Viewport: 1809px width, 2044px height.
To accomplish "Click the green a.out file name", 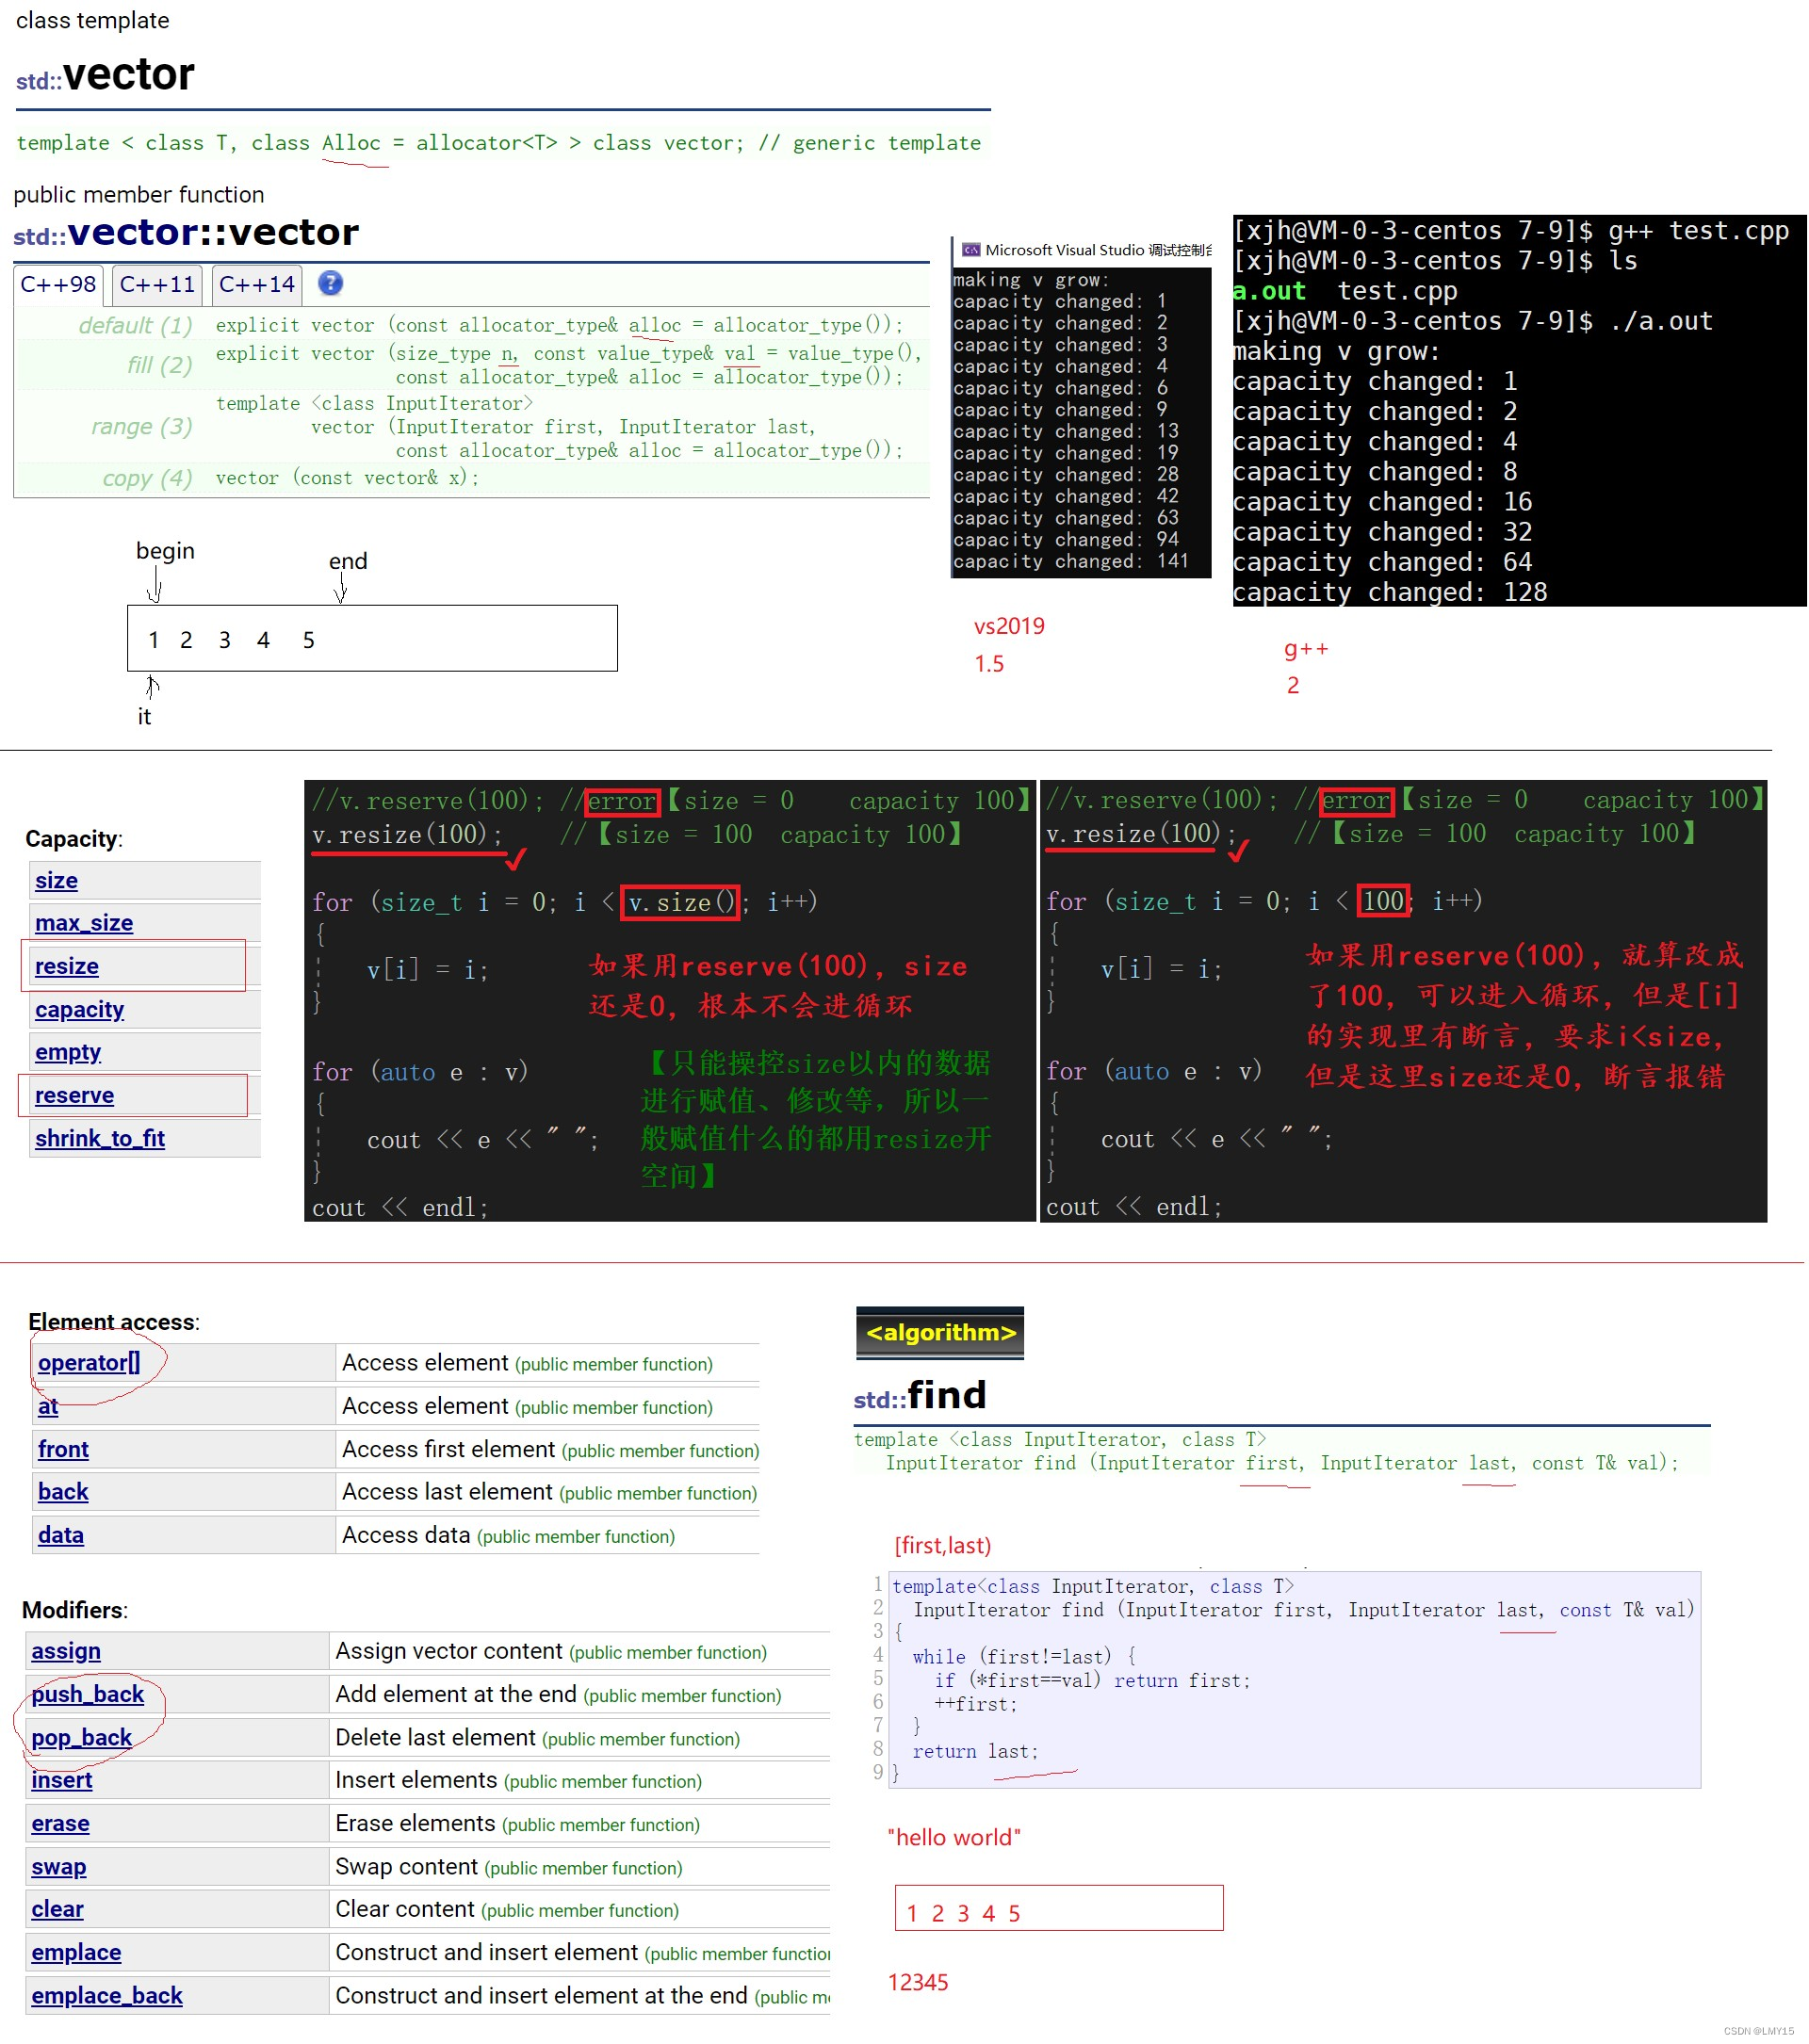I will pos(1269,291).
